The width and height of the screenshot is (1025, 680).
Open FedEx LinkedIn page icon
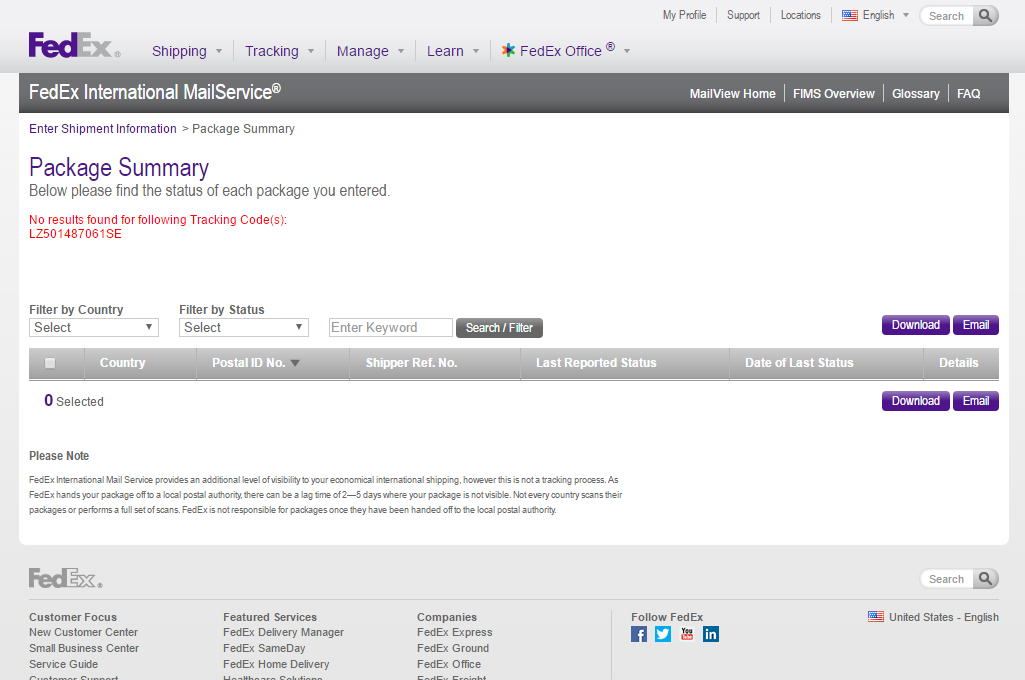[711, 634]
